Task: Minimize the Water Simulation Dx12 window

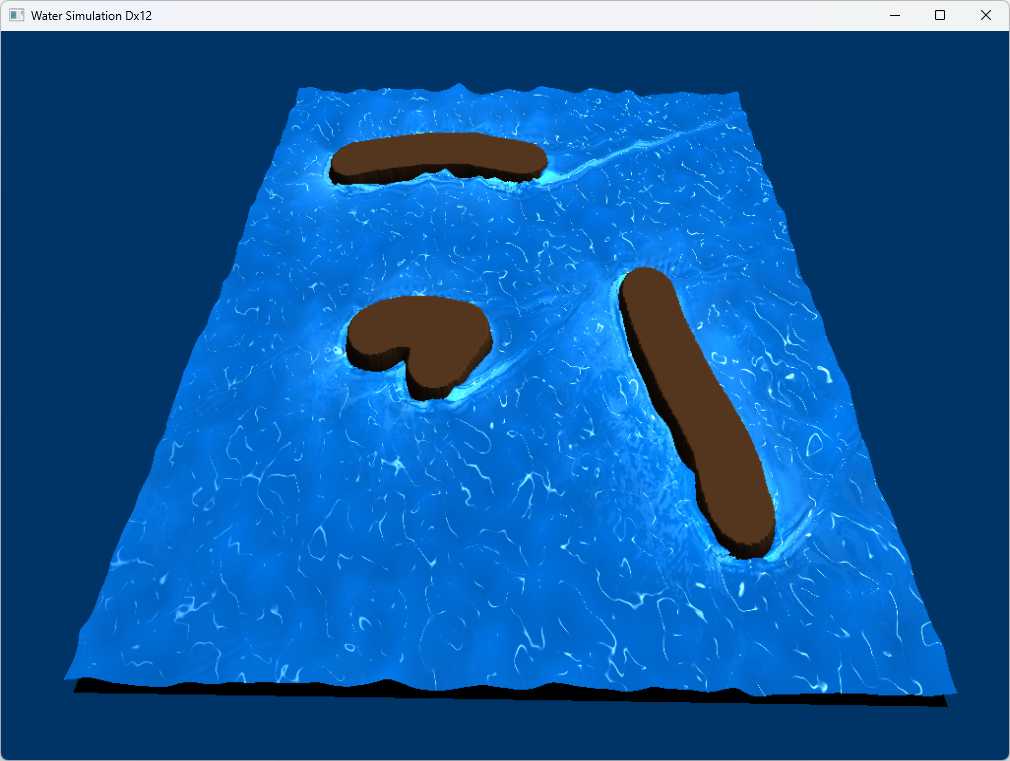Action: 895,15
